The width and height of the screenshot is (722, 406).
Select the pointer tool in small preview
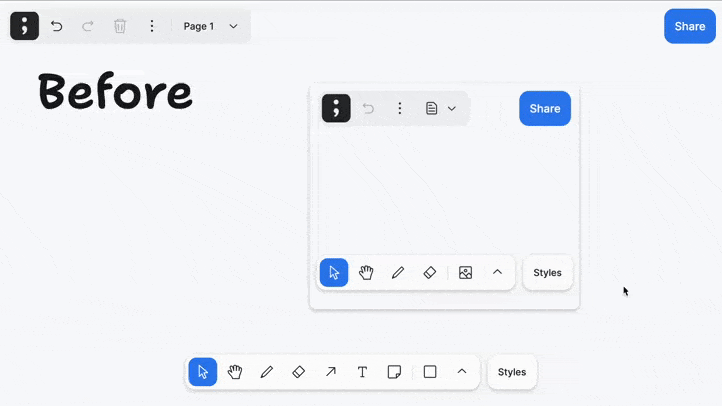(334, 273)
